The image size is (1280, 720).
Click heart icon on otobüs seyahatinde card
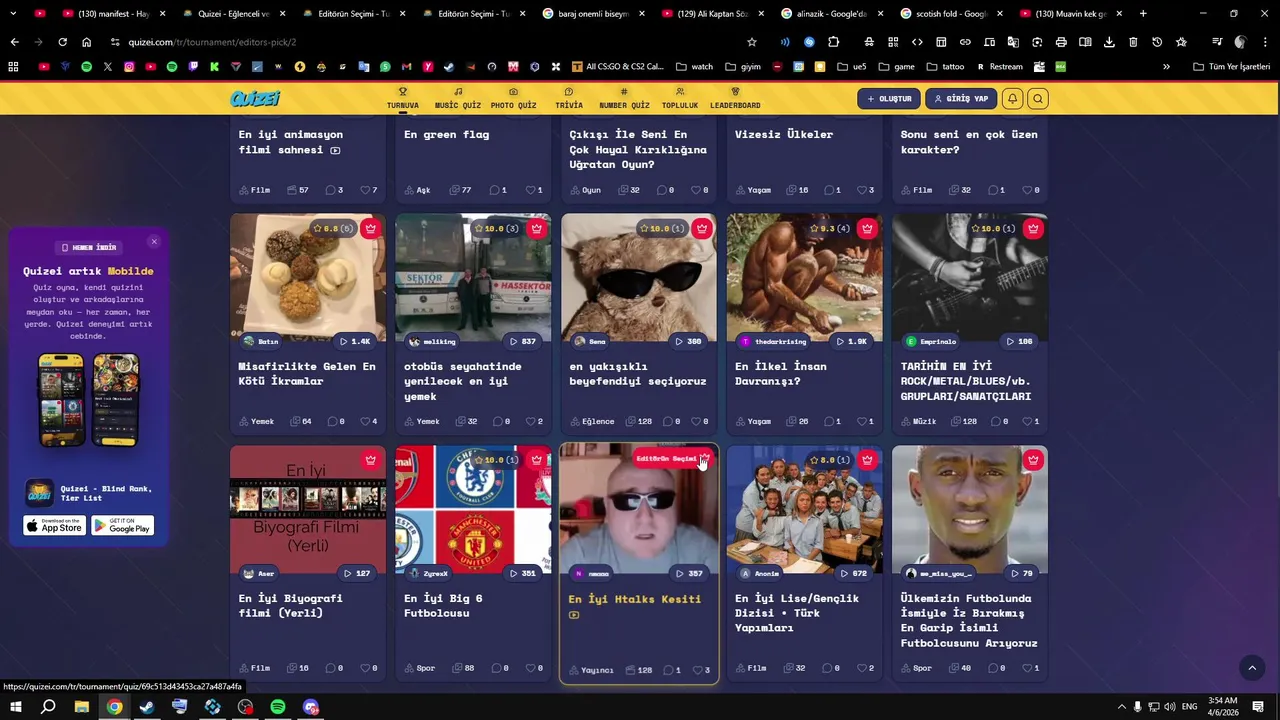[531, 421]
